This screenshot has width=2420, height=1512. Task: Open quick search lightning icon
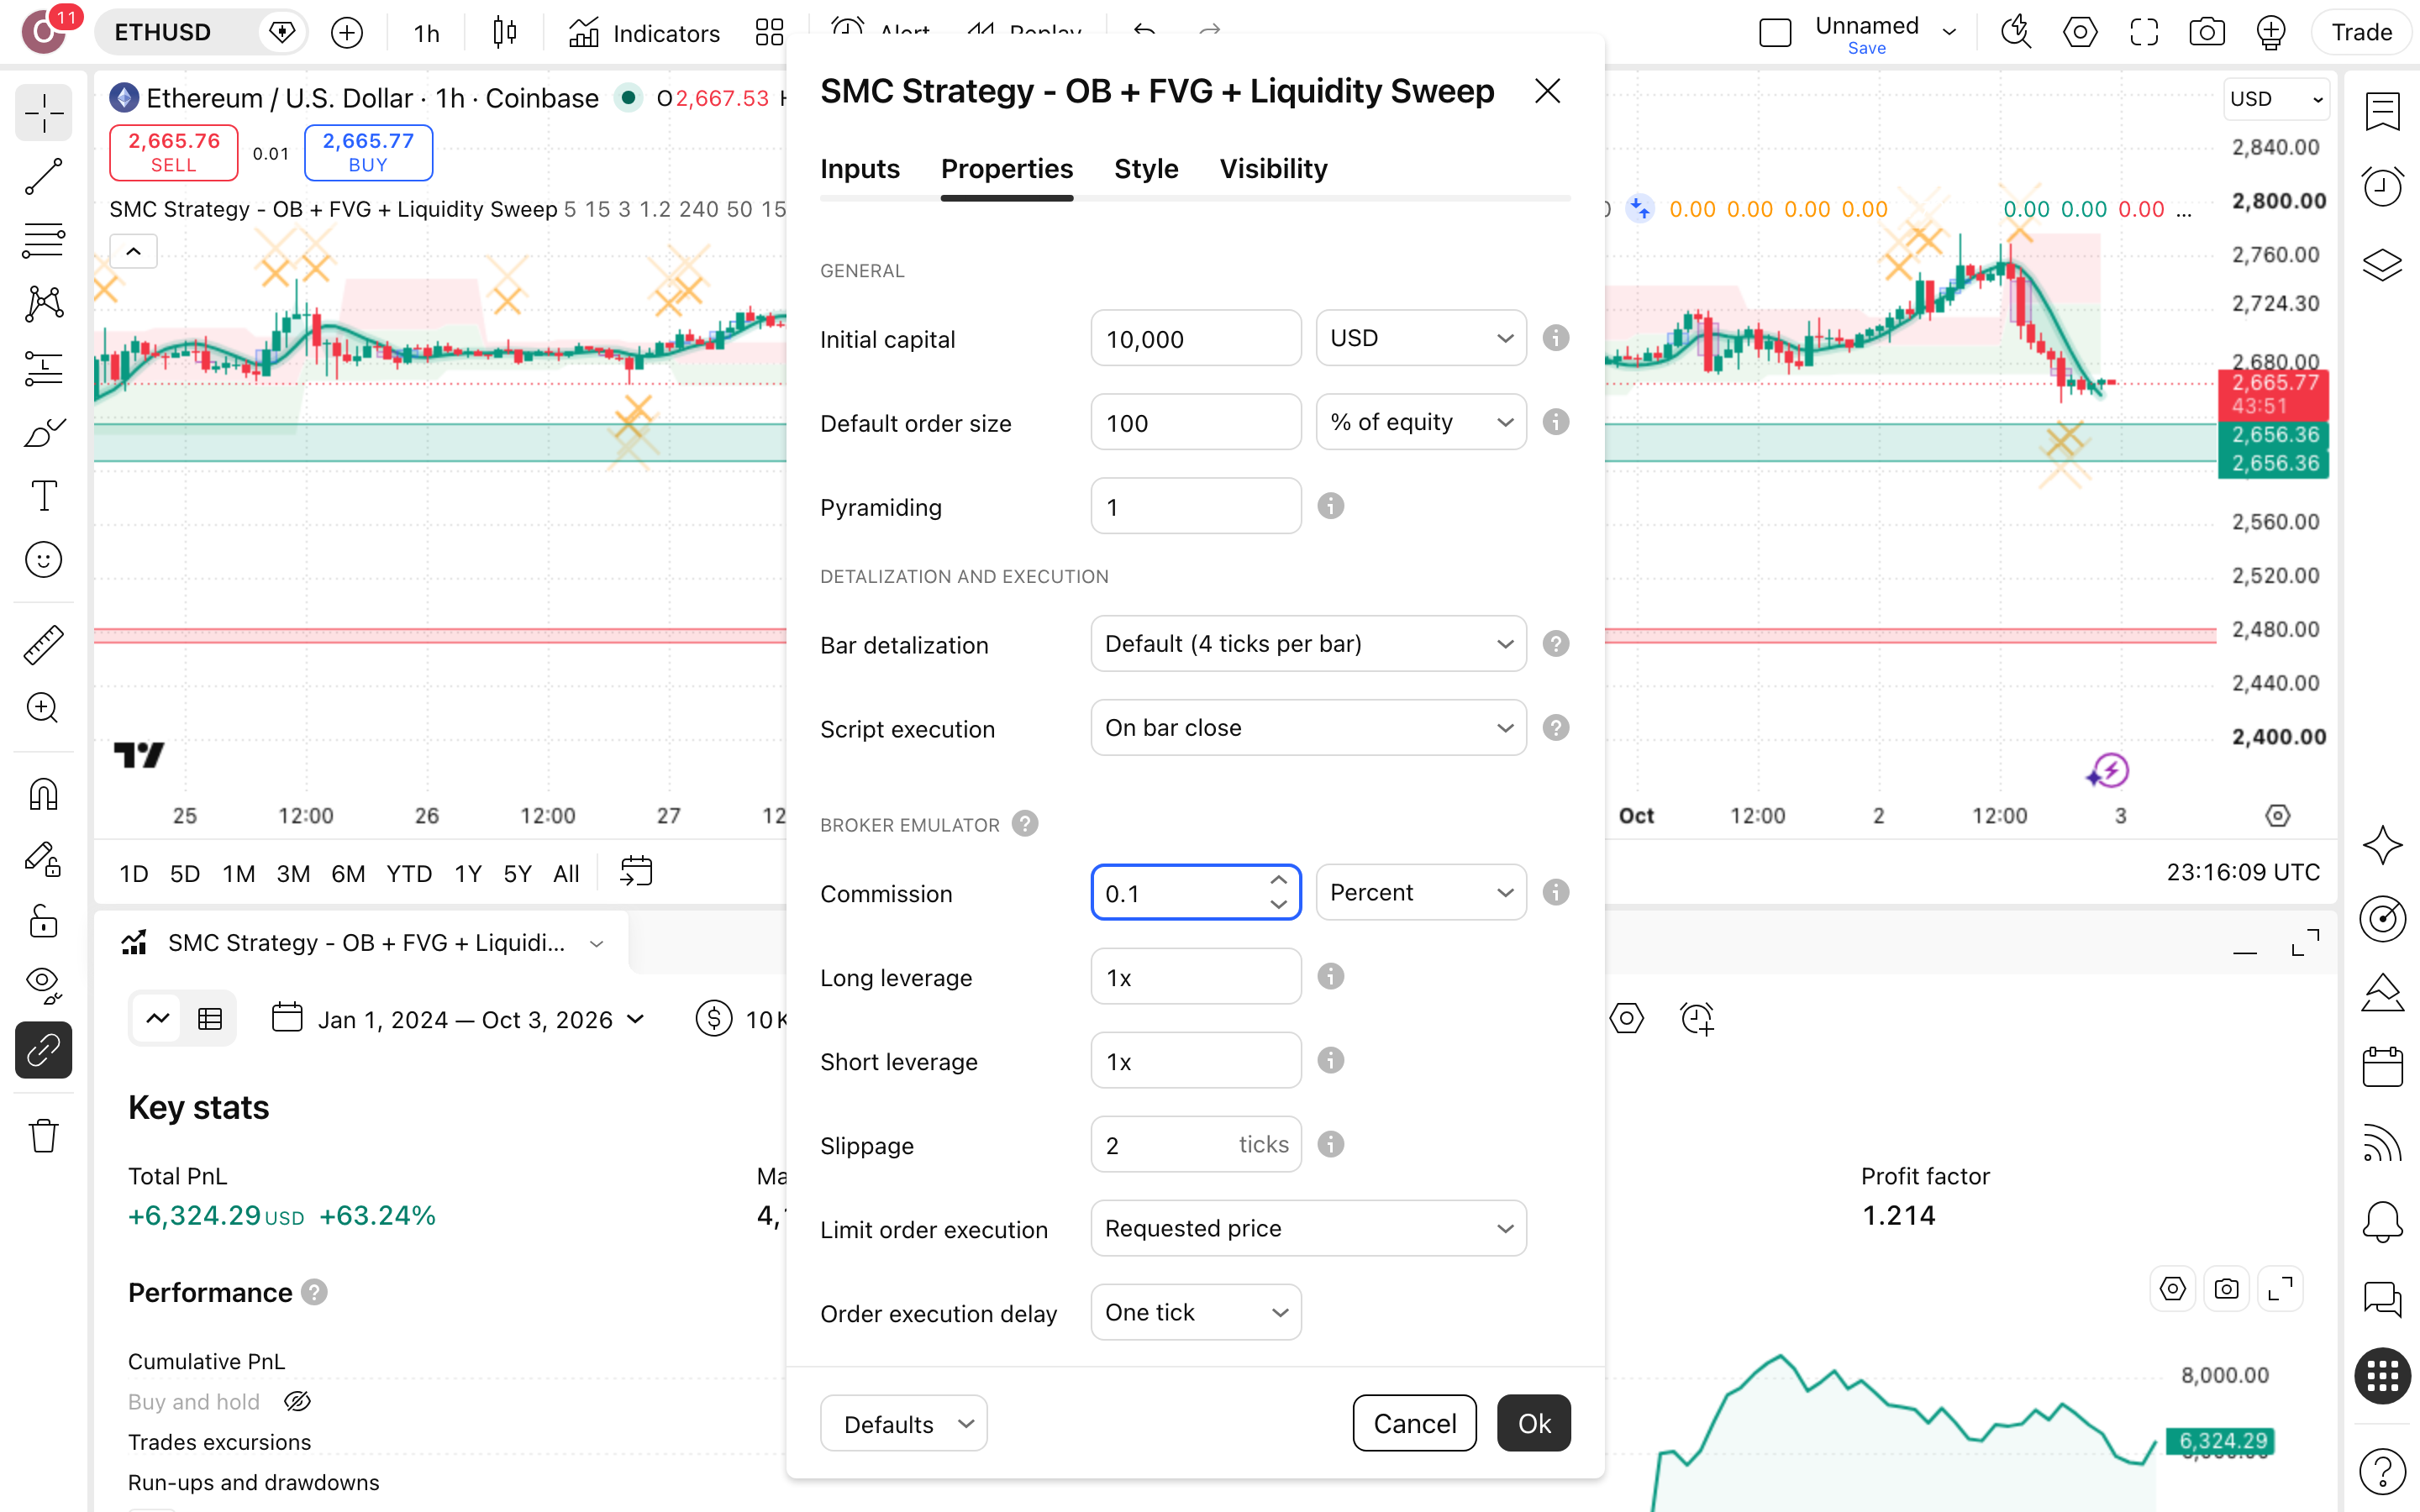tap(2015, 33)
